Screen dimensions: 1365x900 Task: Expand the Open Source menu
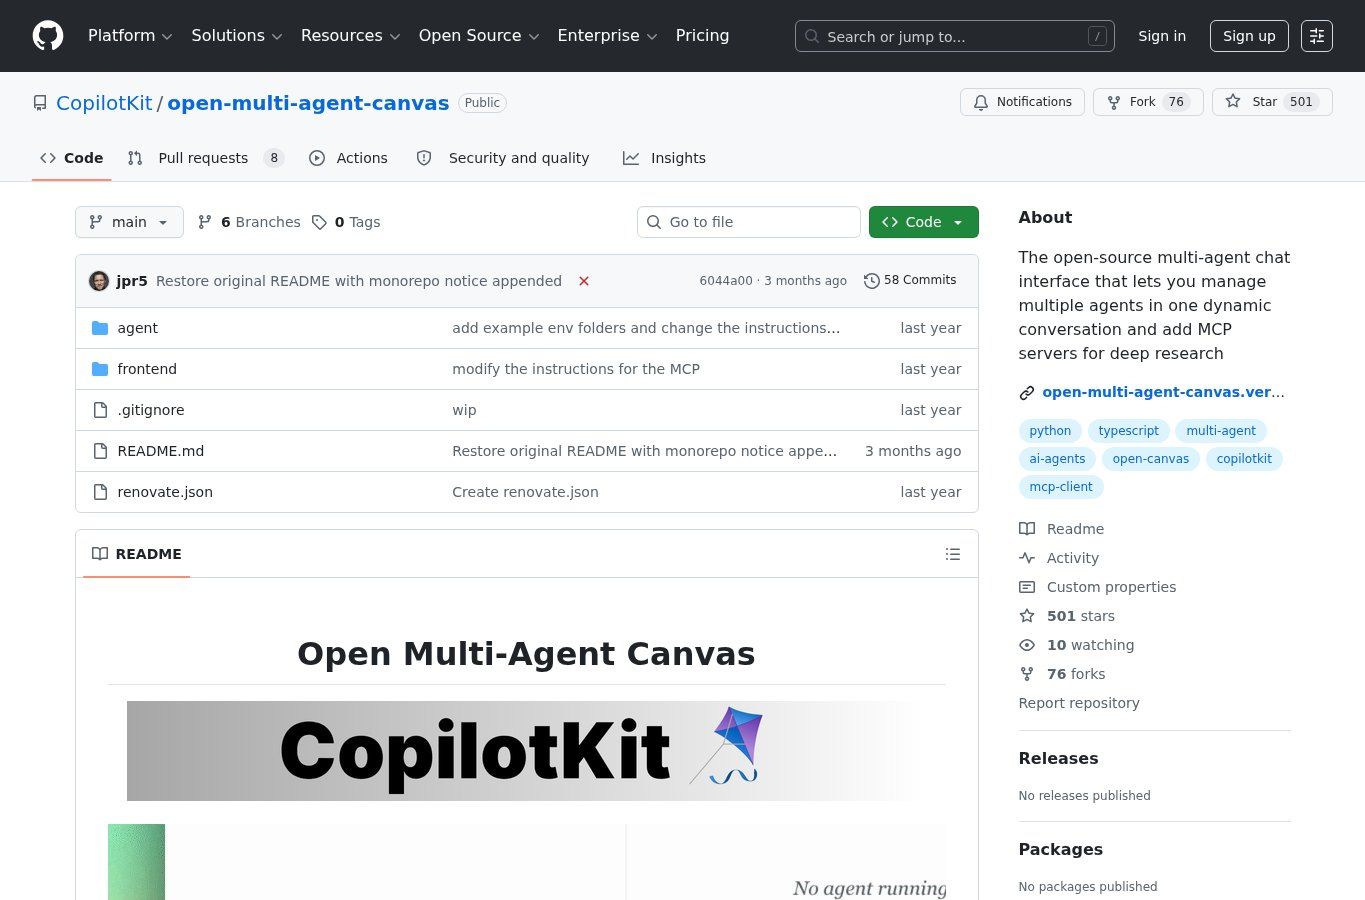[x=479, y=36]
